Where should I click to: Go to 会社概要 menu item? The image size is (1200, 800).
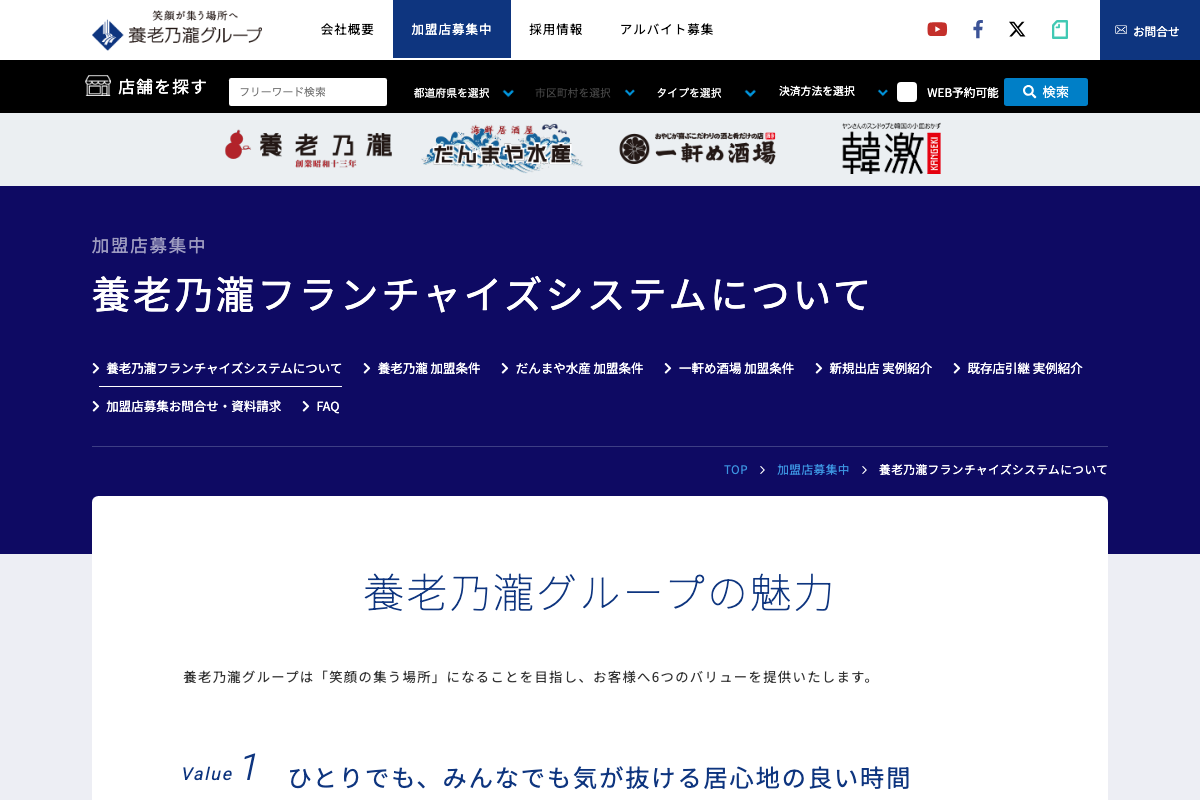pyautogui.click(x=347, y=29)
